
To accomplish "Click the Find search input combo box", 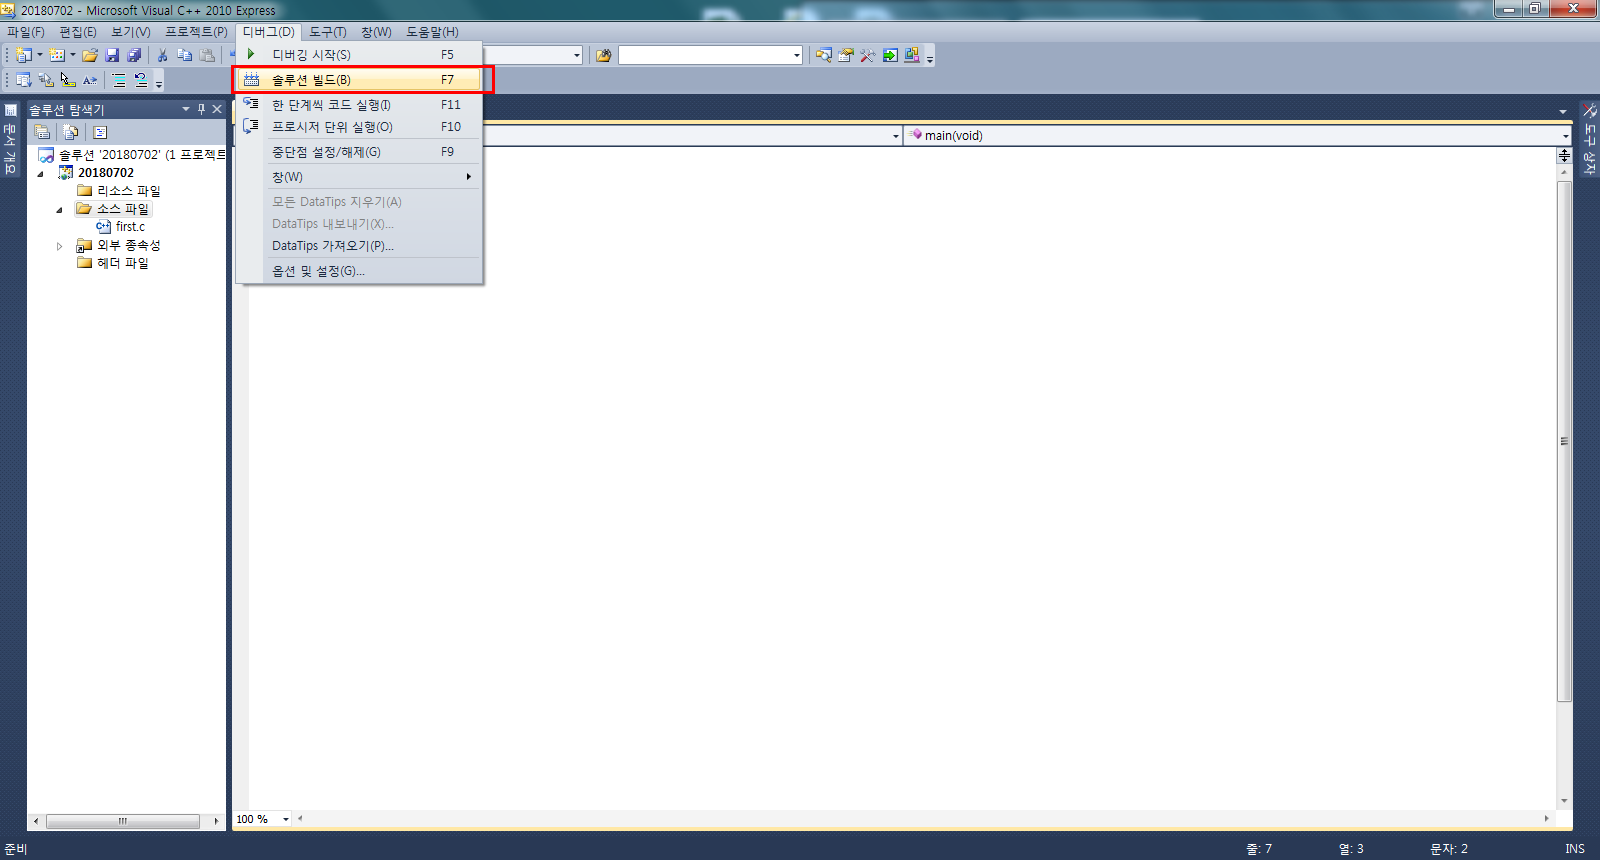I will [711, 55].
